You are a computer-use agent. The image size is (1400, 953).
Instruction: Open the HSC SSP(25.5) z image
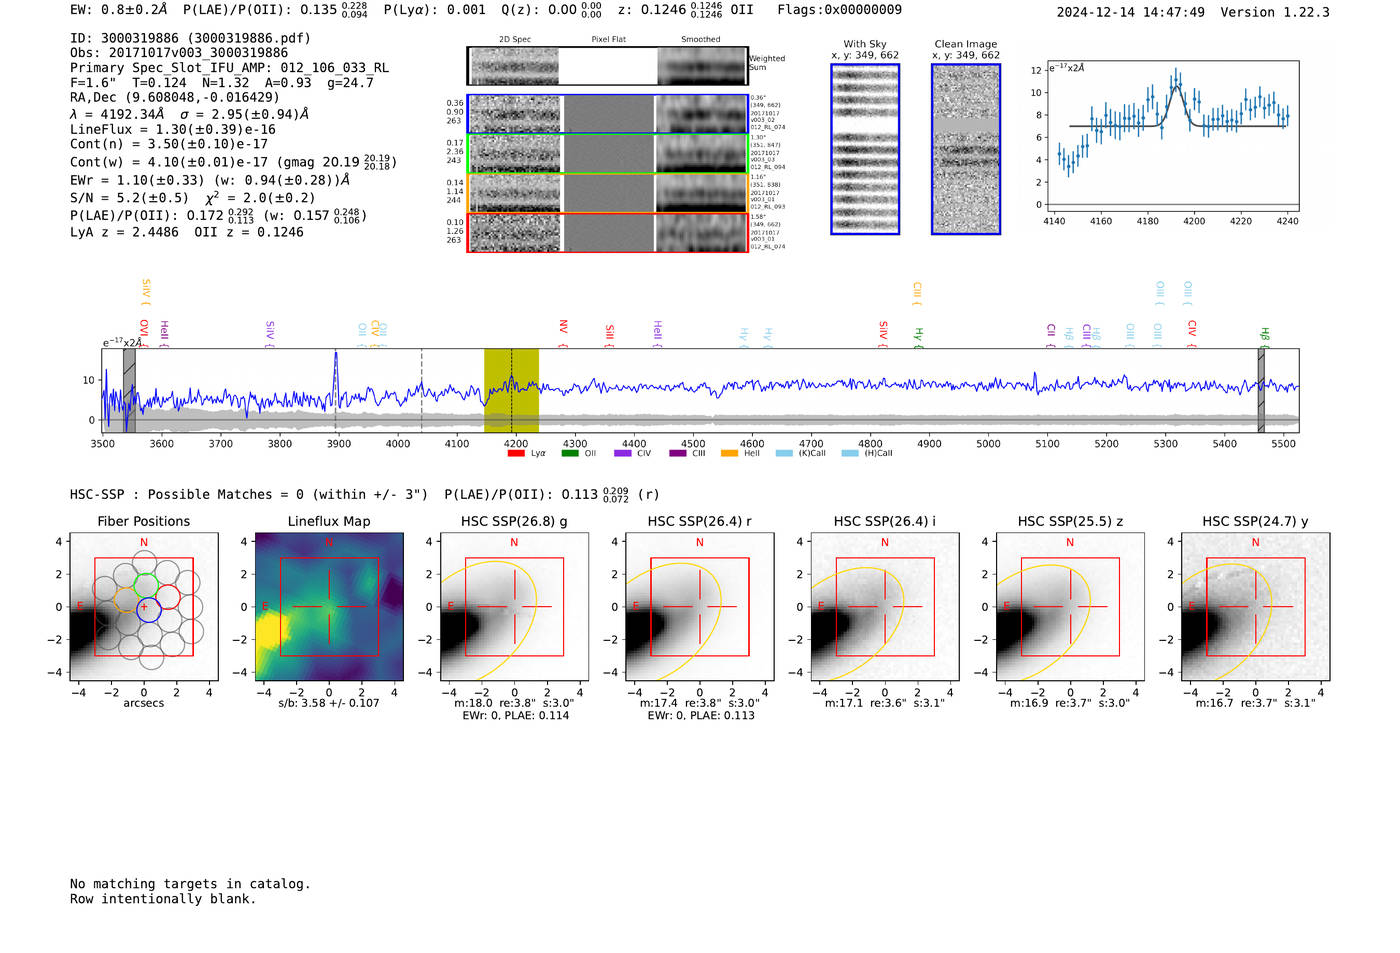pos(1070,606)
